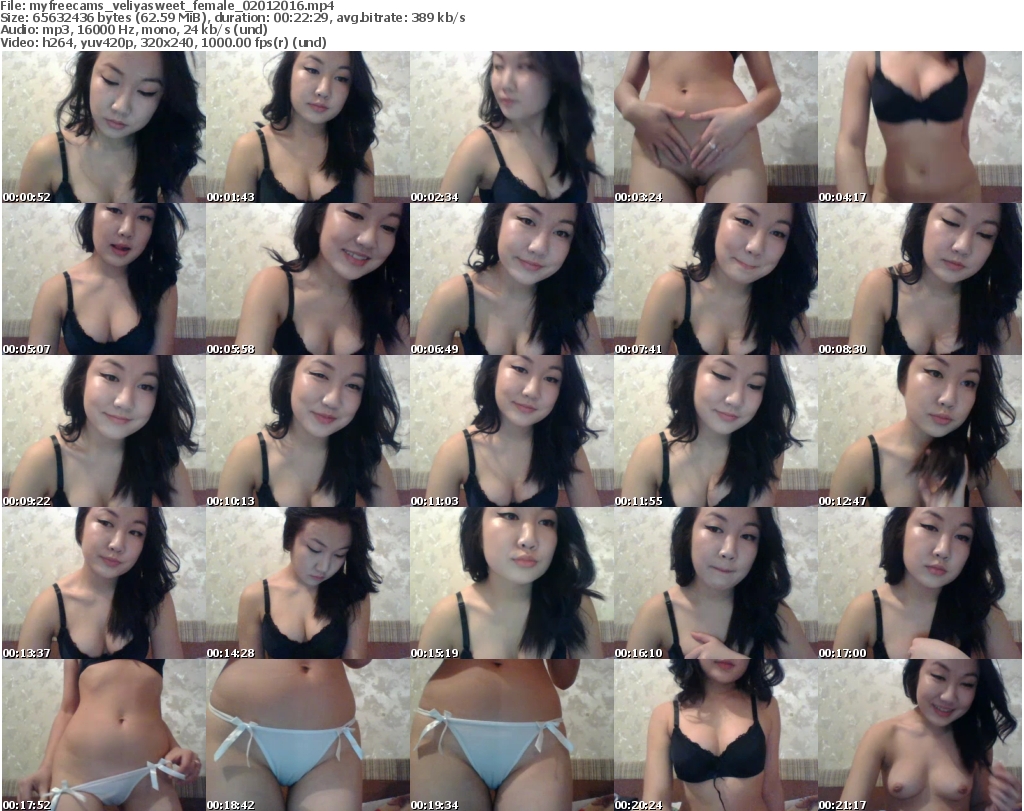1024x811 pixels.
Task: Choose the frame at 00:15:19
Action: [x=512, y=583]
